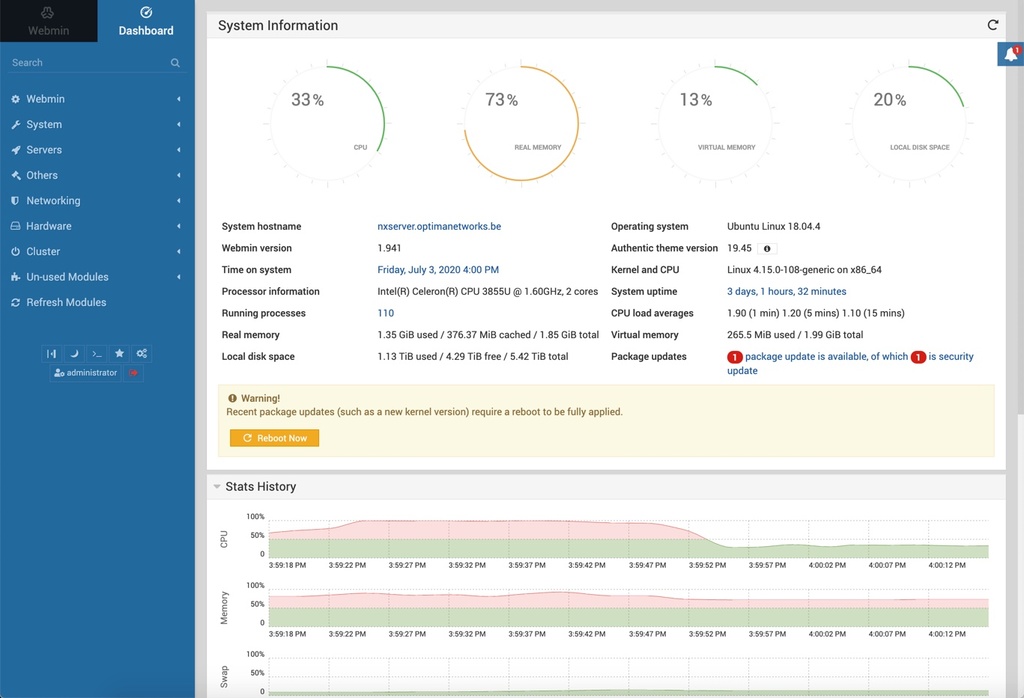Click the Kernel and CPU value
This screenshot has width=1024, height=698.
pos(804,270)
